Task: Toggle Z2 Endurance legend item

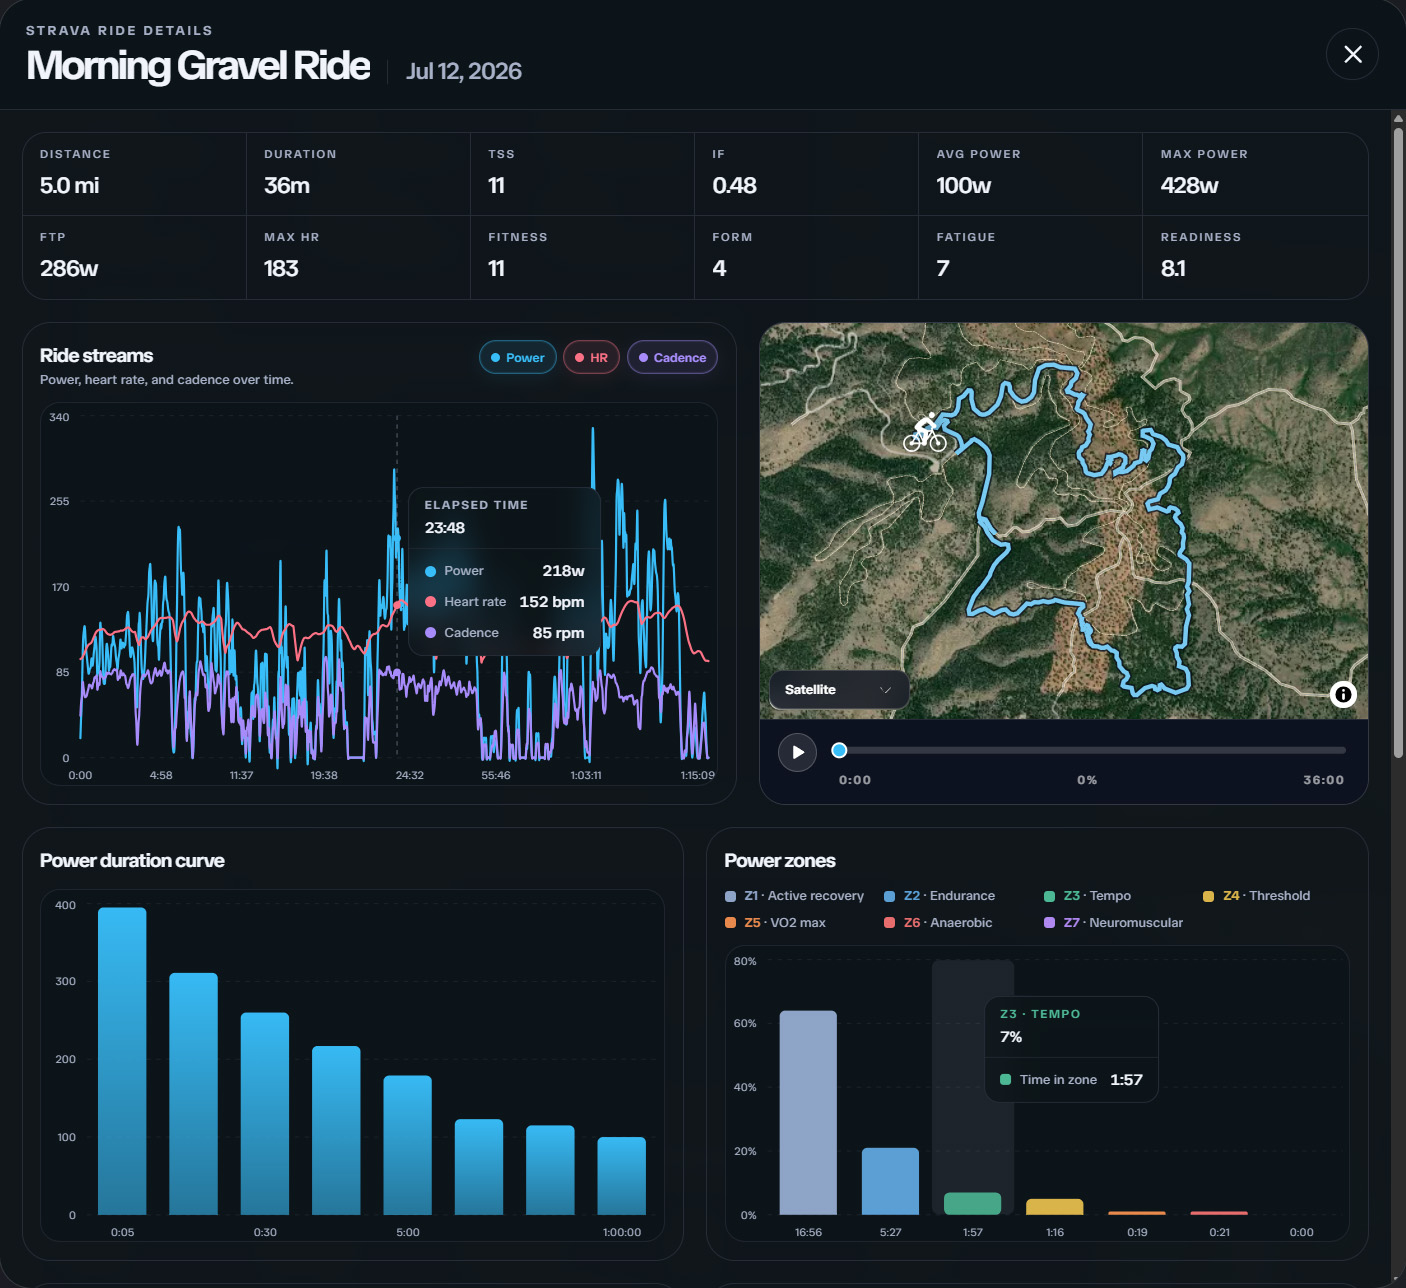Action: click(x=939, y=896)
